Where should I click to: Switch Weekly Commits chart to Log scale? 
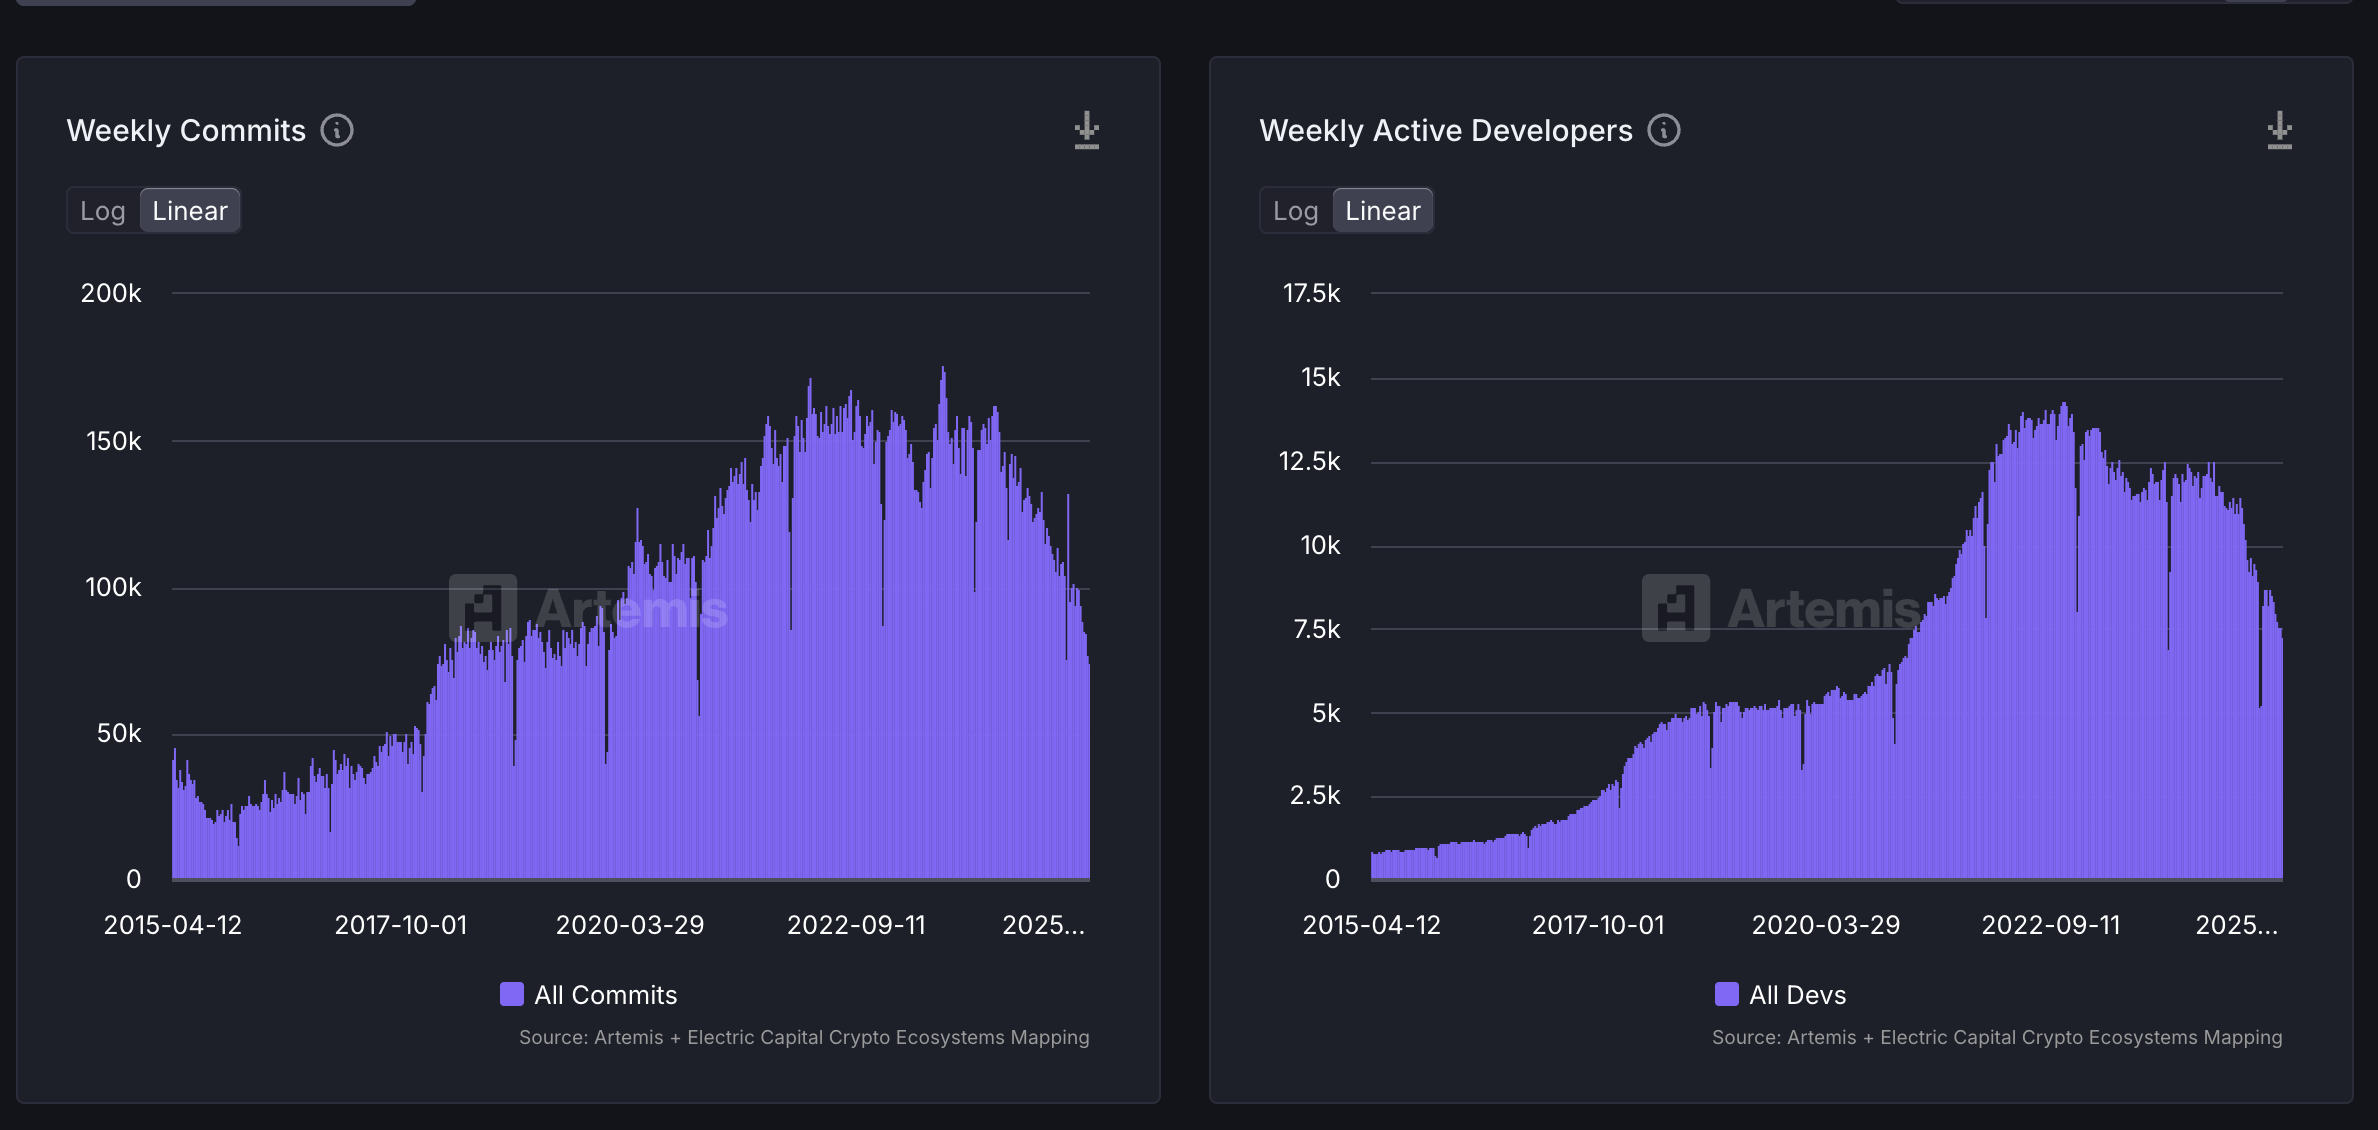(x=103, y=211)
